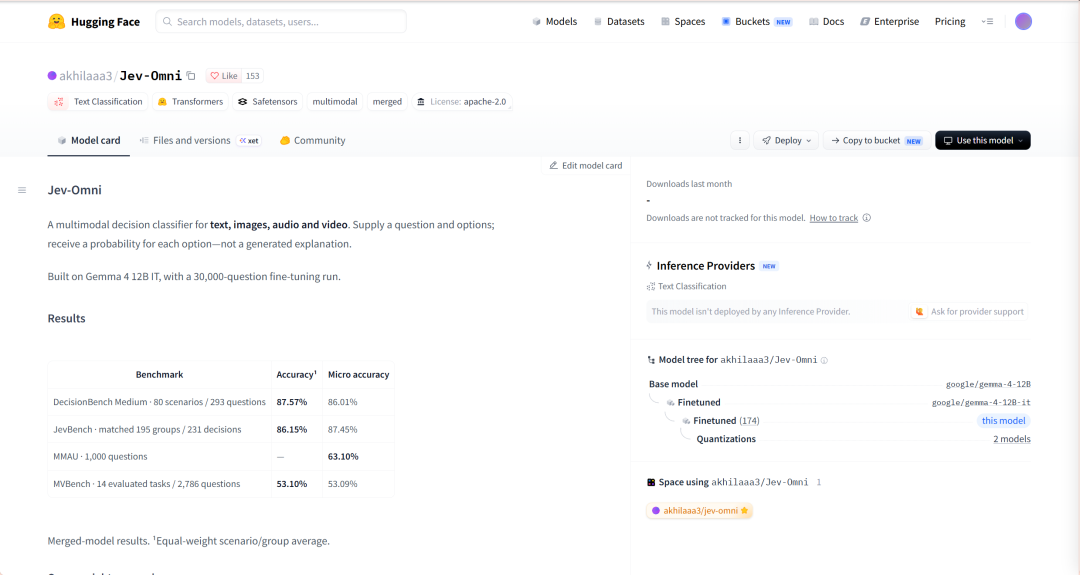The image size is (1080, 575).
Task: Open Models in top navigation
Action: point(554,21)
